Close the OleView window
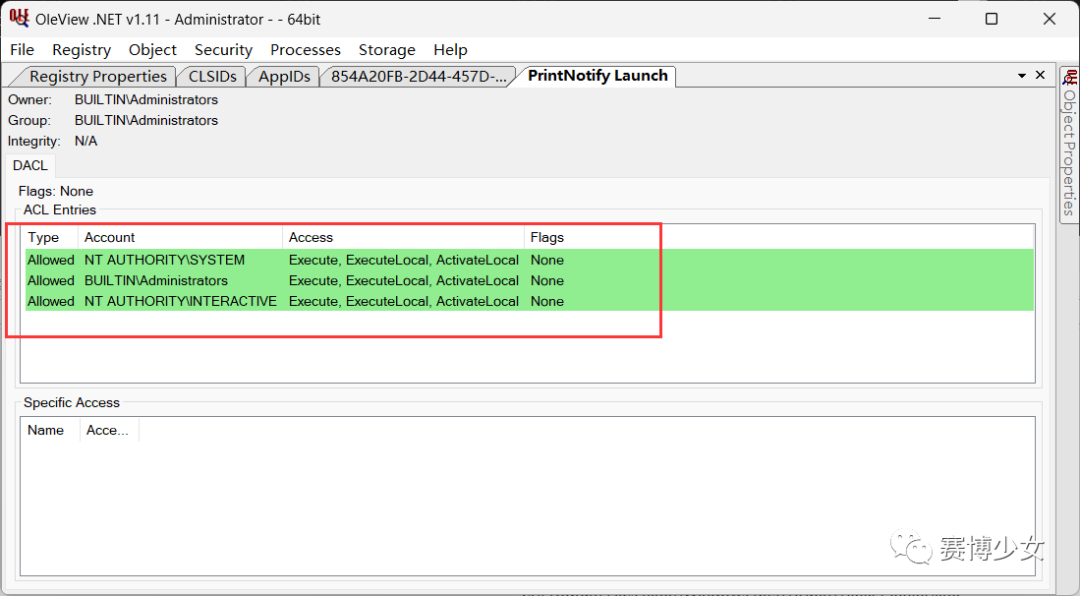1080x596 pixels. point(1049,19)
